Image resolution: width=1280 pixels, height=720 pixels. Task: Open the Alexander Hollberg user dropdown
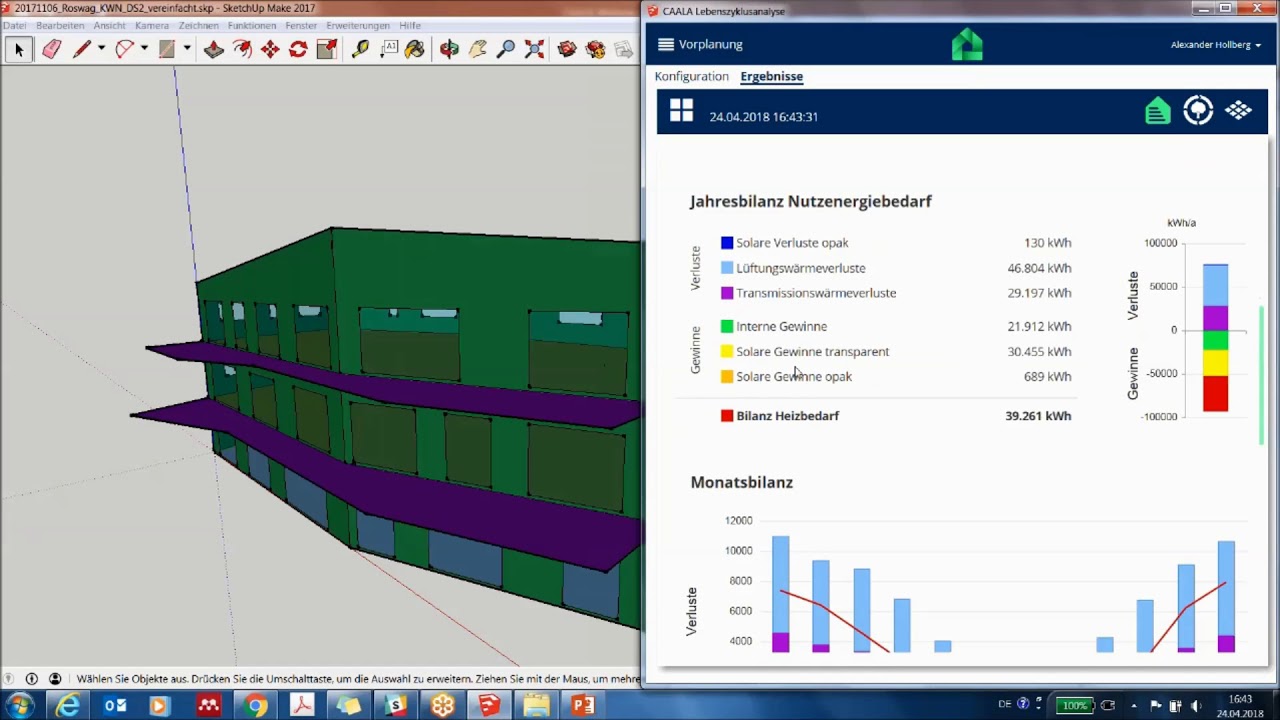[1215, 45]
